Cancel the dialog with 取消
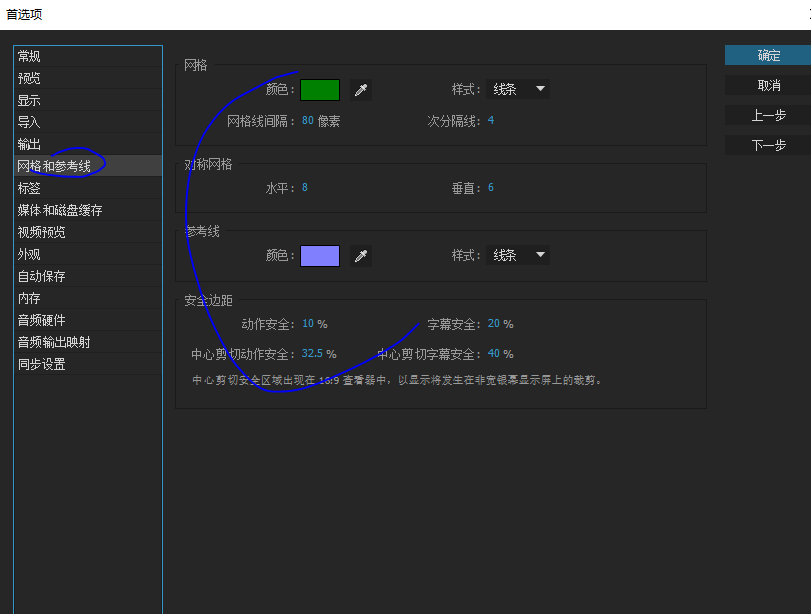The image size is (811, 614). coord(765,85)
